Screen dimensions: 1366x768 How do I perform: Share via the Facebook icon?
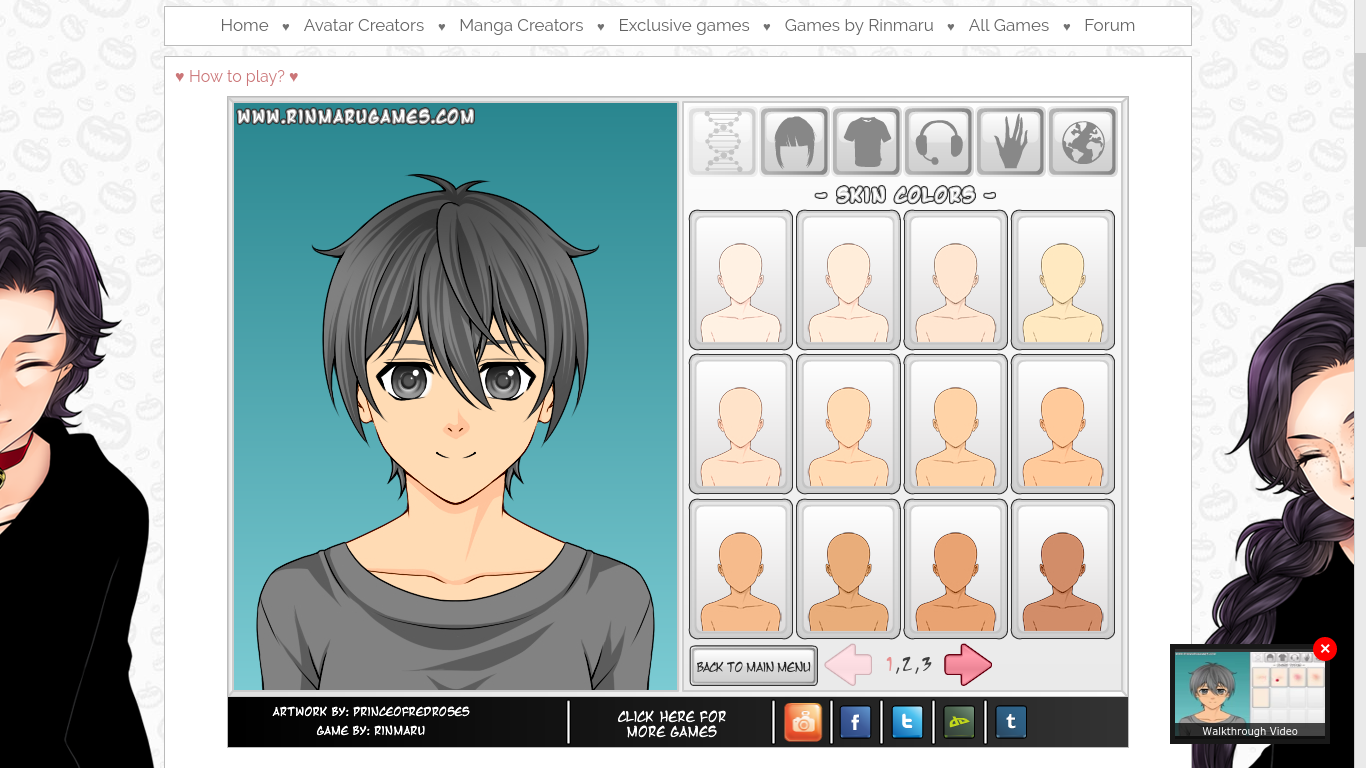(x=855, y=722)
